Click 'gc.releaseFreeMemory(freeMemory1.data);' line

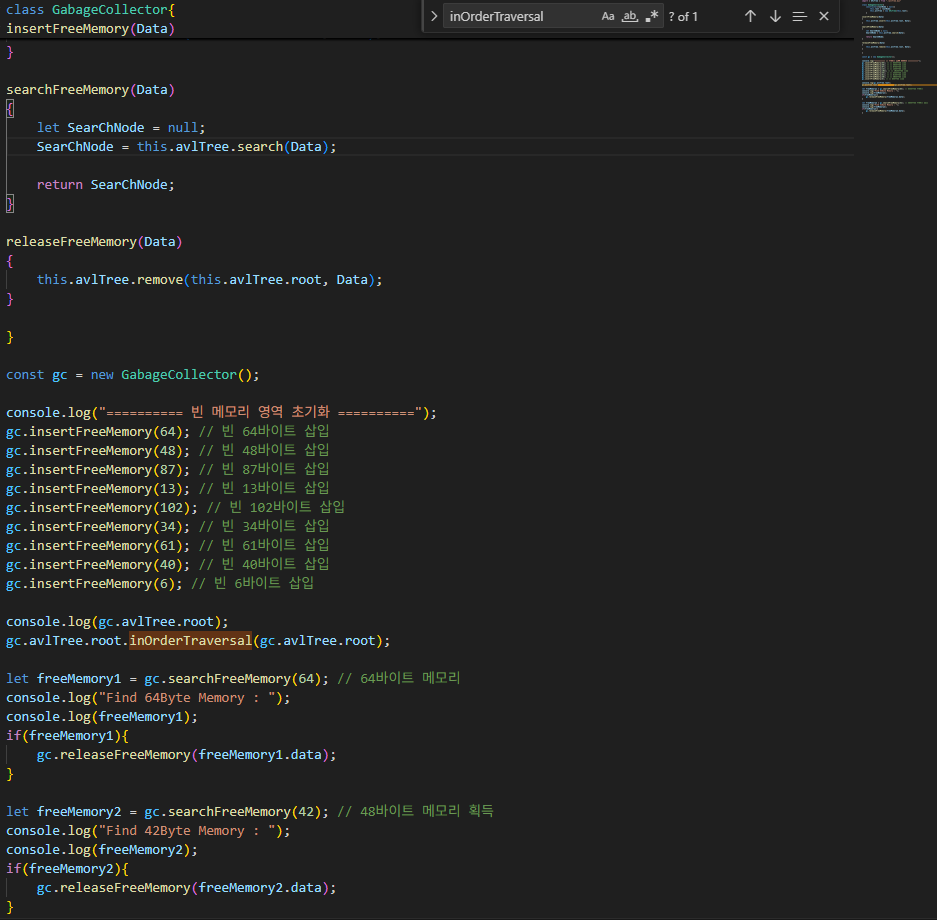(186, 755)
